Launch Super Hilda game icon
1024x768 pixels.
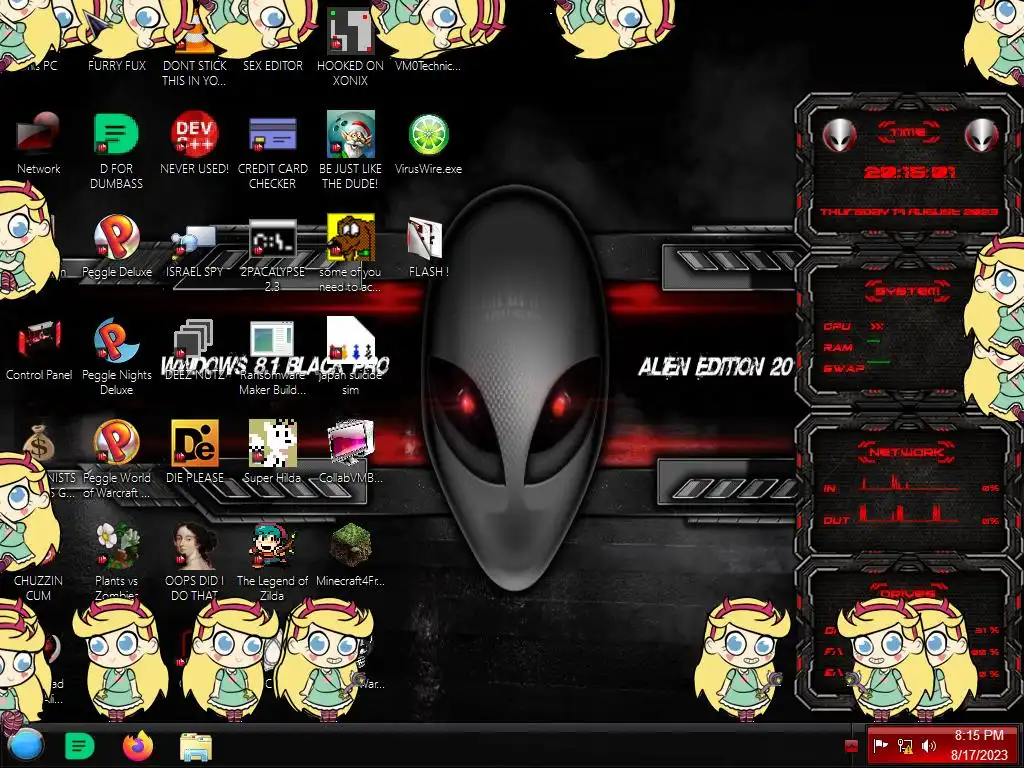272,443
